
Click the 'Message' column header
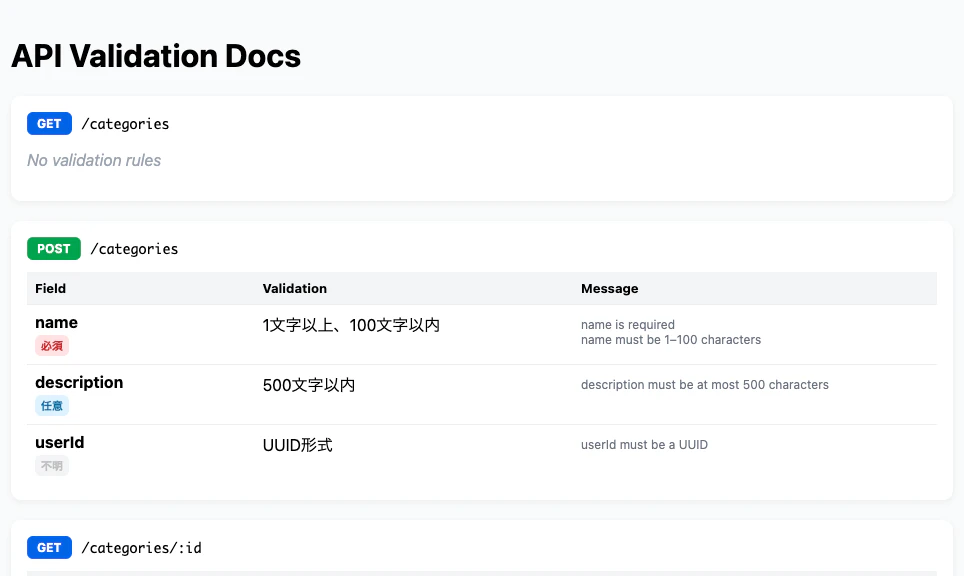pos(609,288)
